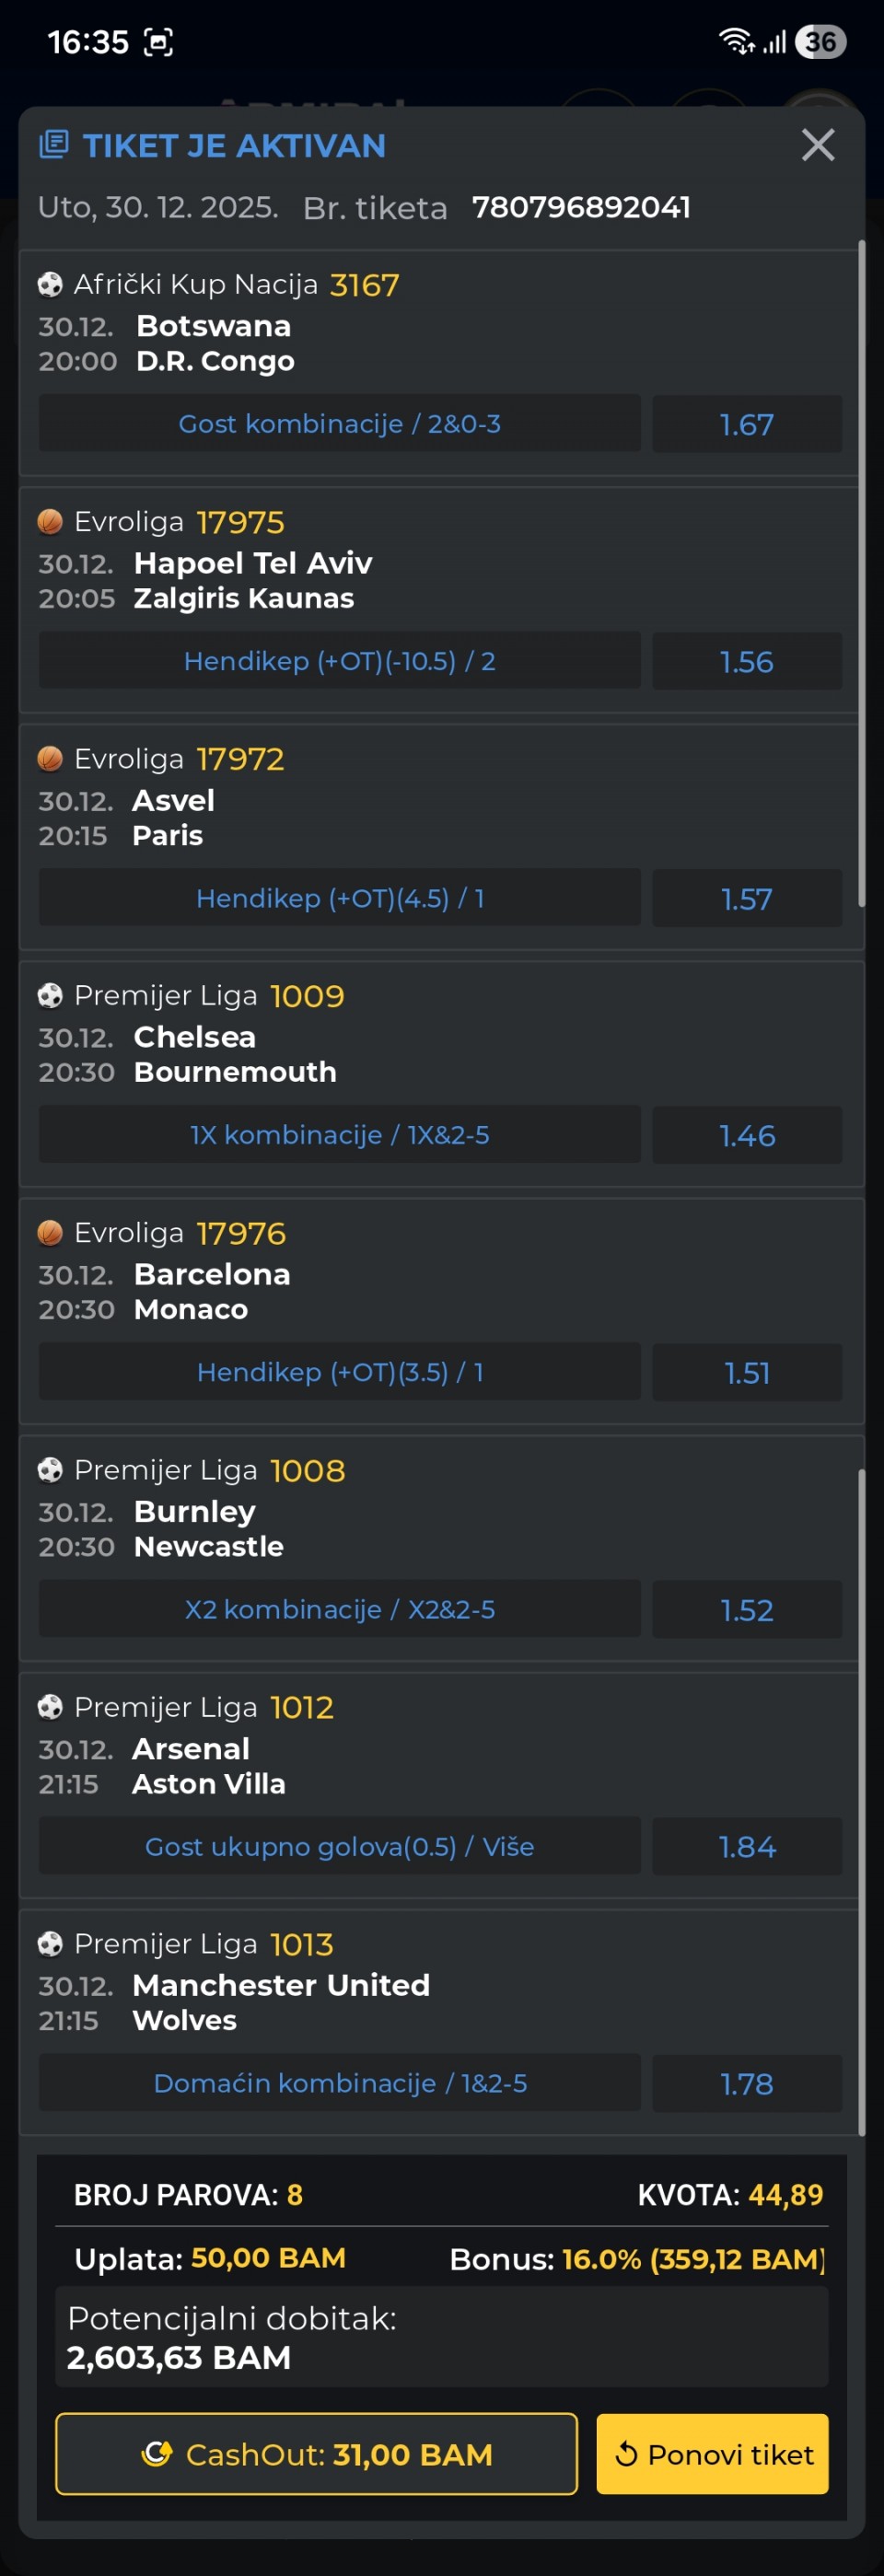
Task: Select the X2 kombinacije / X2&2-5 bet
Action: coord(340,1609)
